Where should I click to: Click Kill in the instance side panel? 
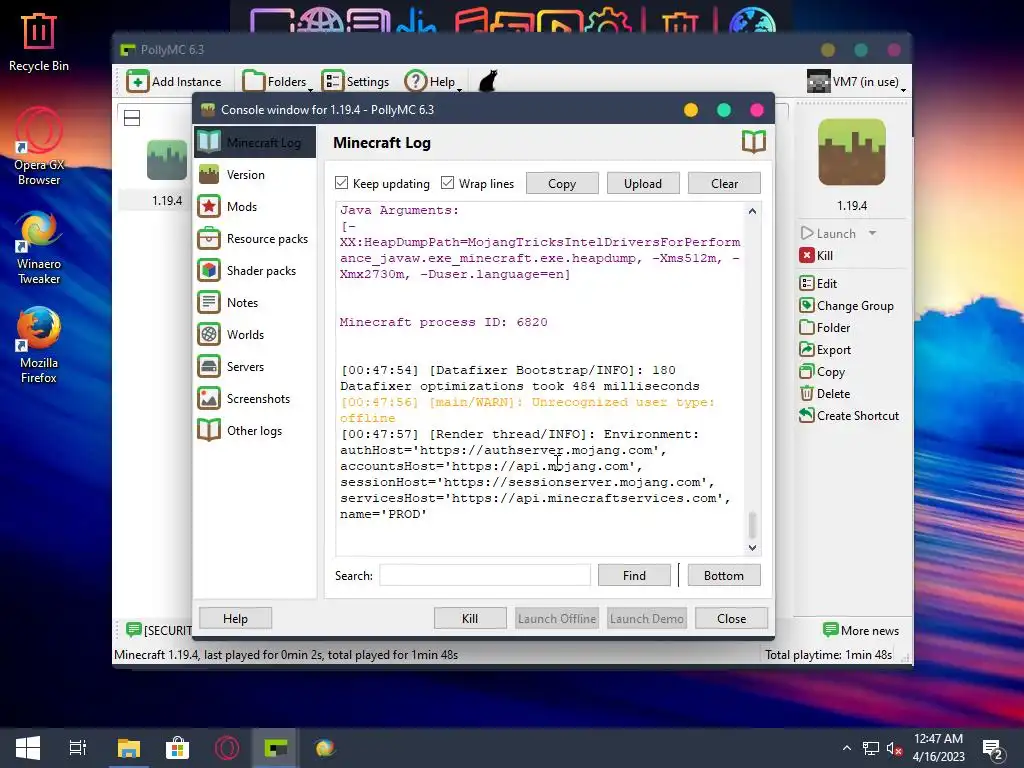coord(816,255)
